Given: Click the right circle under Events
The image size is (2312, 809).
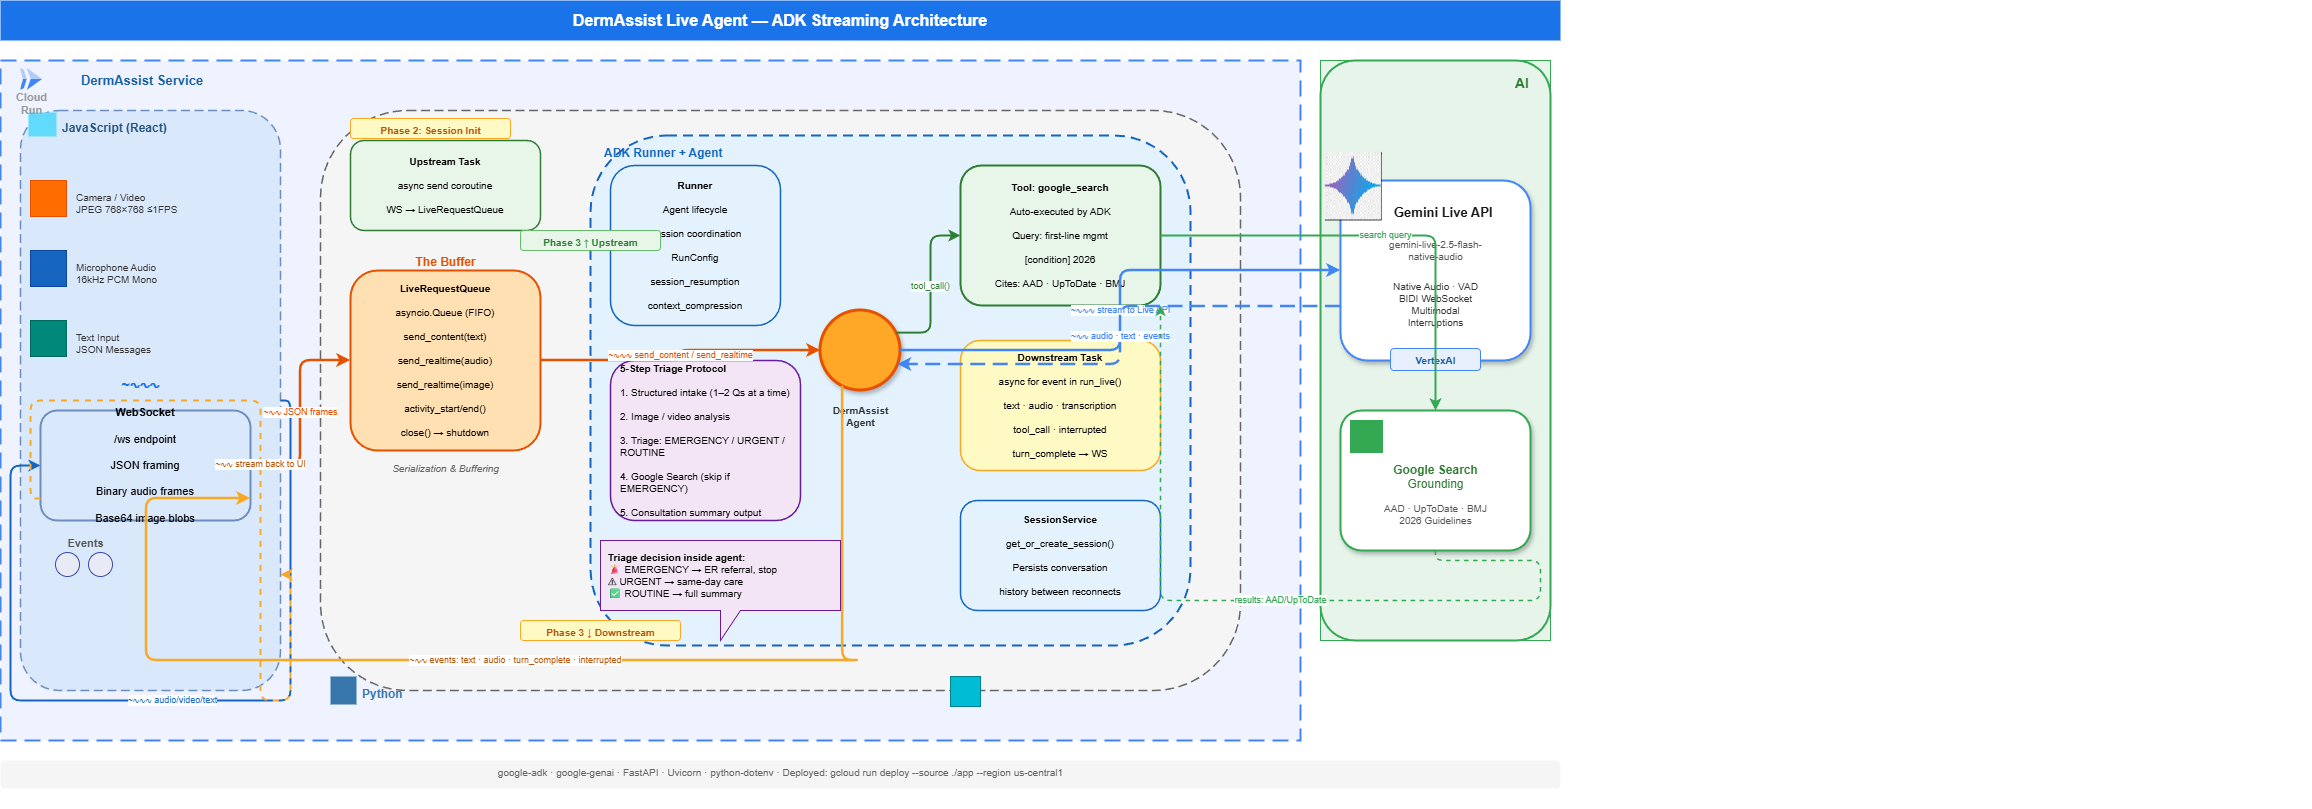Looking at the screenshot, I should 100,565.
